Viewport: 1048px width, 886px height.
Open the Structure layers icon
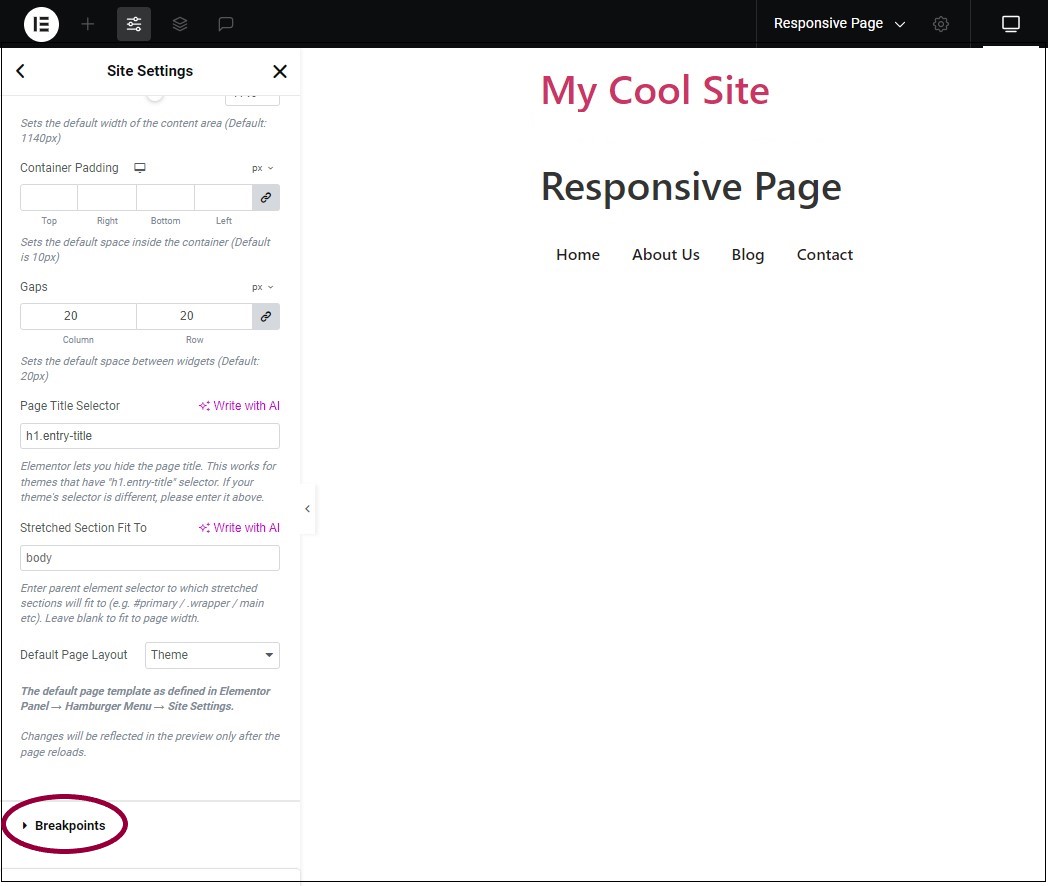click(180, 24)
